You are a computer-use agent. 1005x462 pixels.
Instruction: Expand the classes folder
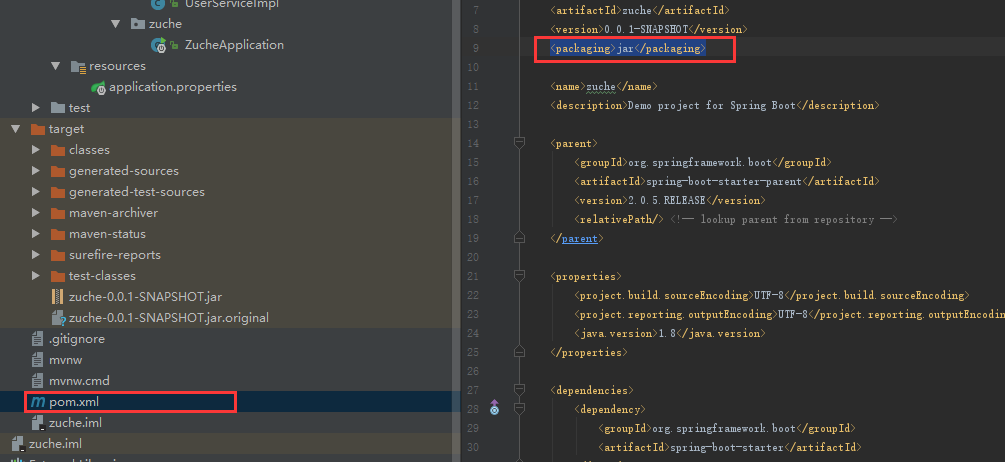pos(36,150)
